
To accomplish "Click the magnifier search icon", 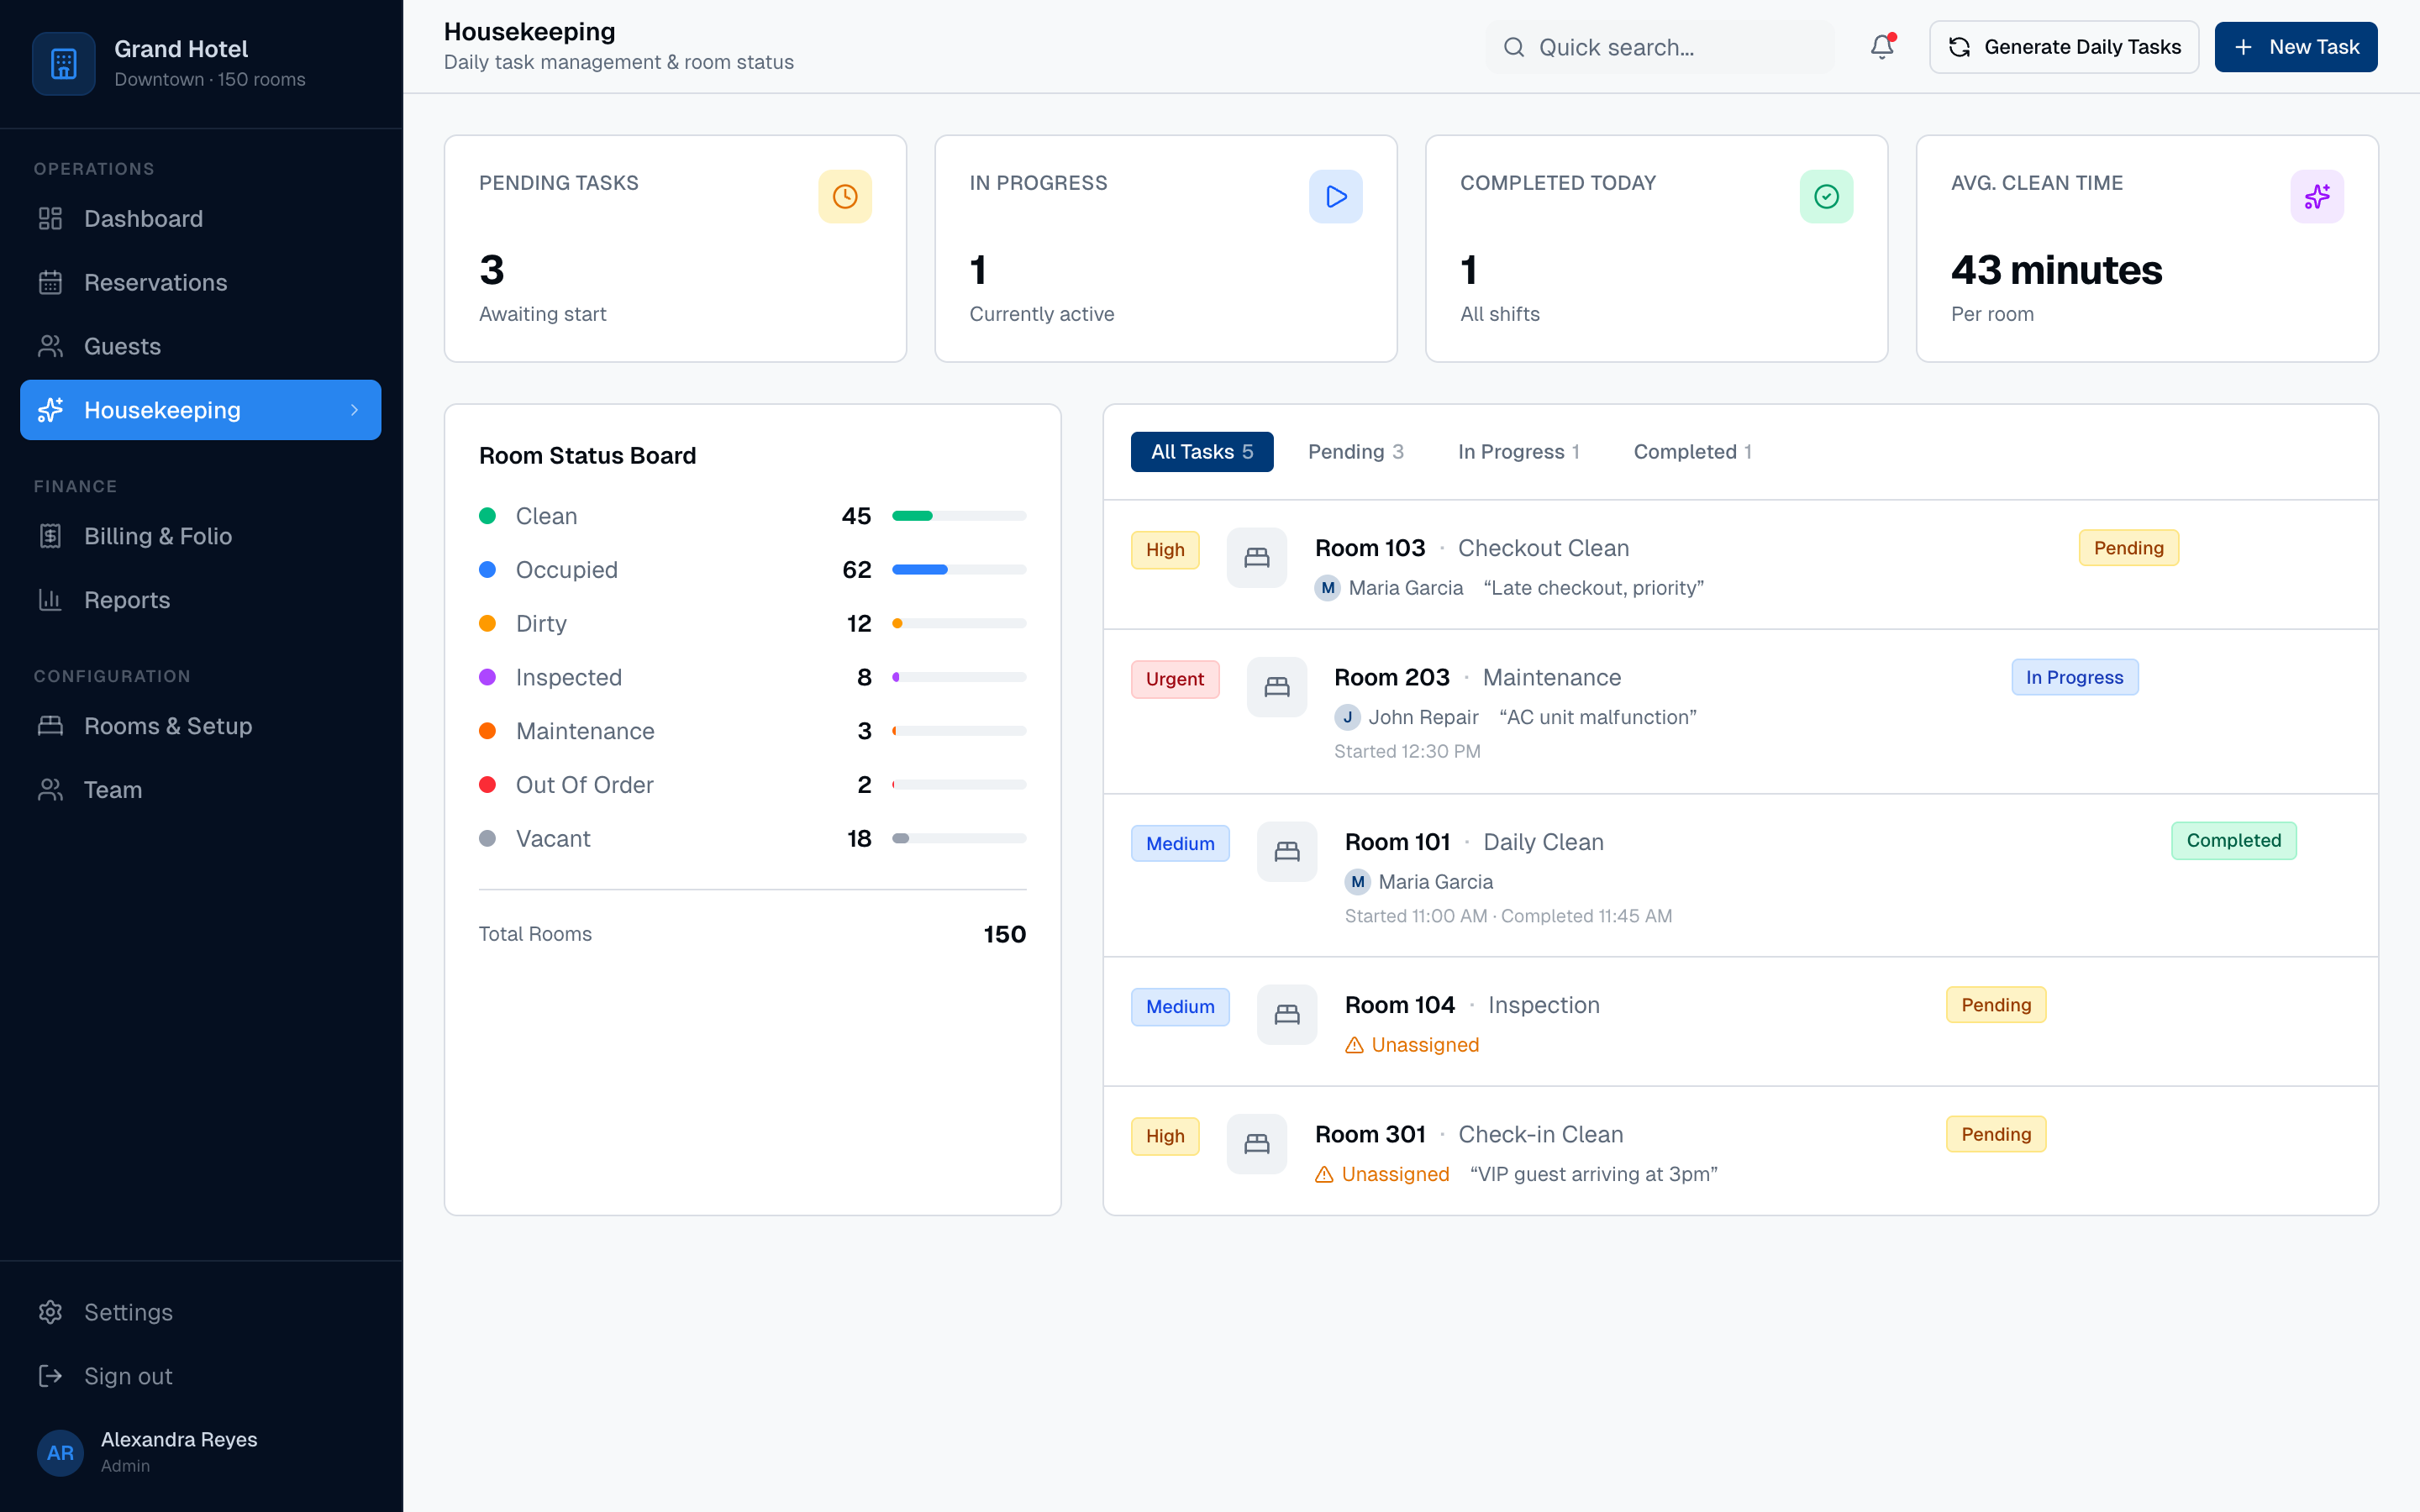I will (1514, 47).
